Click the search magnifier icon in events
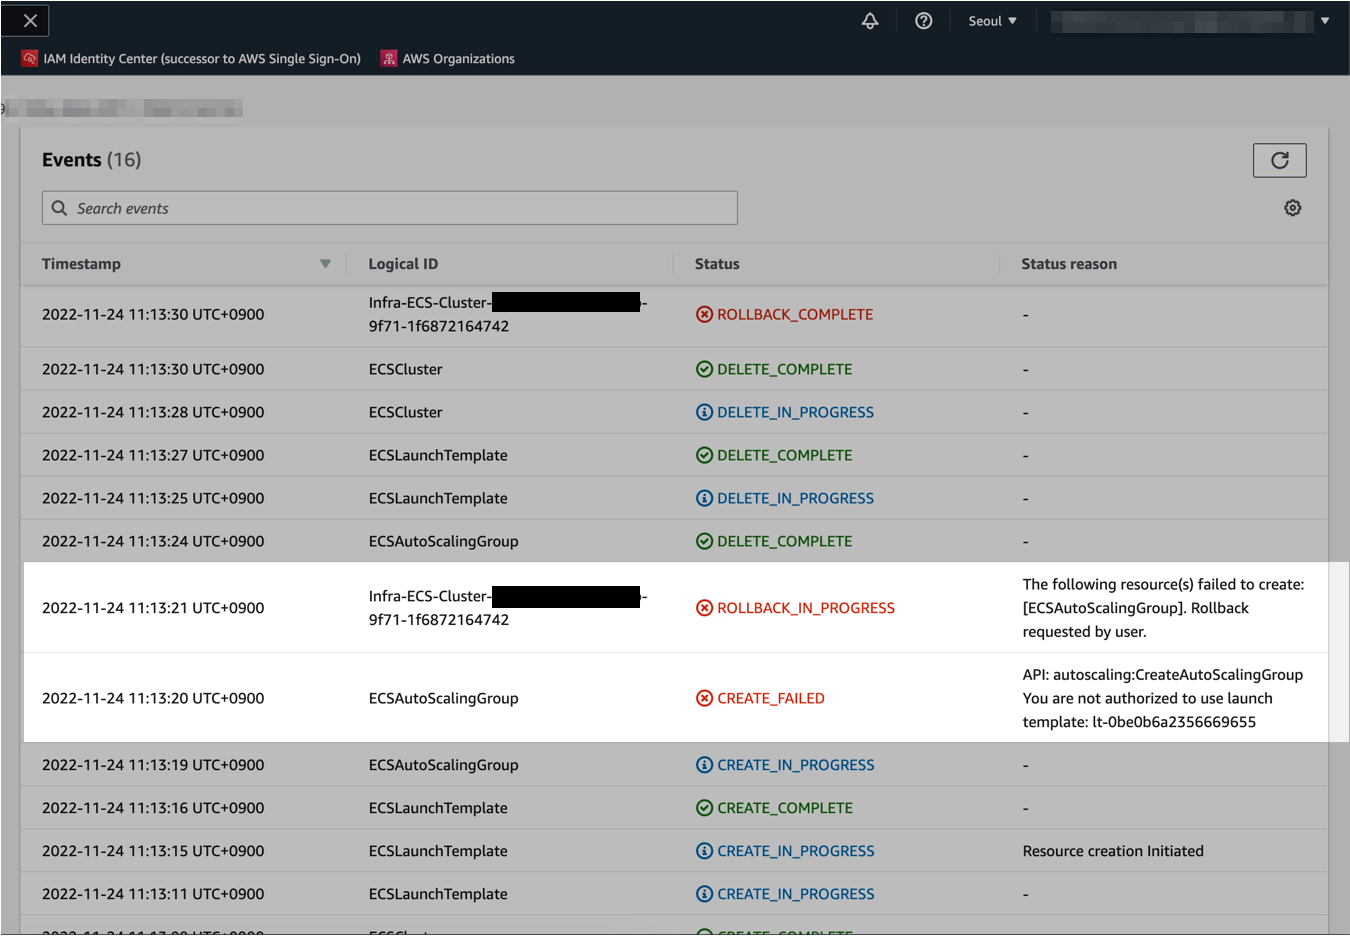The height and width of the screenshot is (936, 1350). (60, 208)
